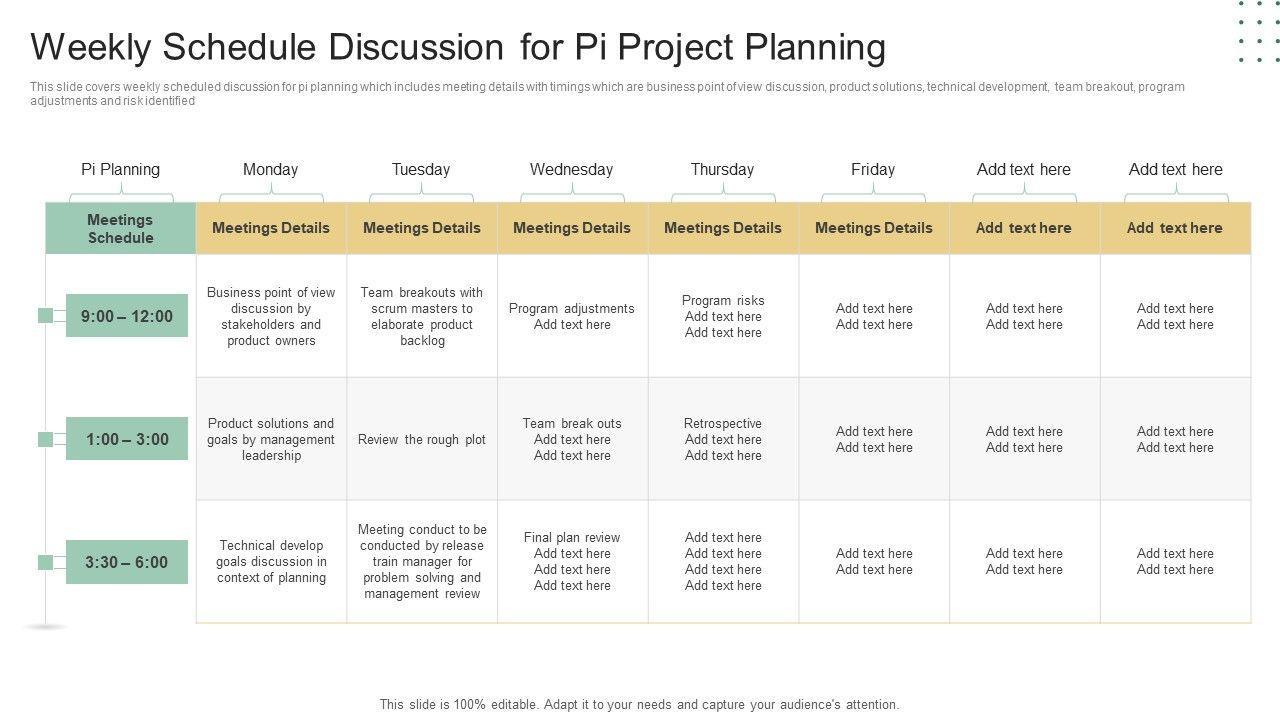The height and width of the screenshot is (720, 1280).
Task: Select the 3:30 – 6:00 time block
Action: [x=127, y=562]
